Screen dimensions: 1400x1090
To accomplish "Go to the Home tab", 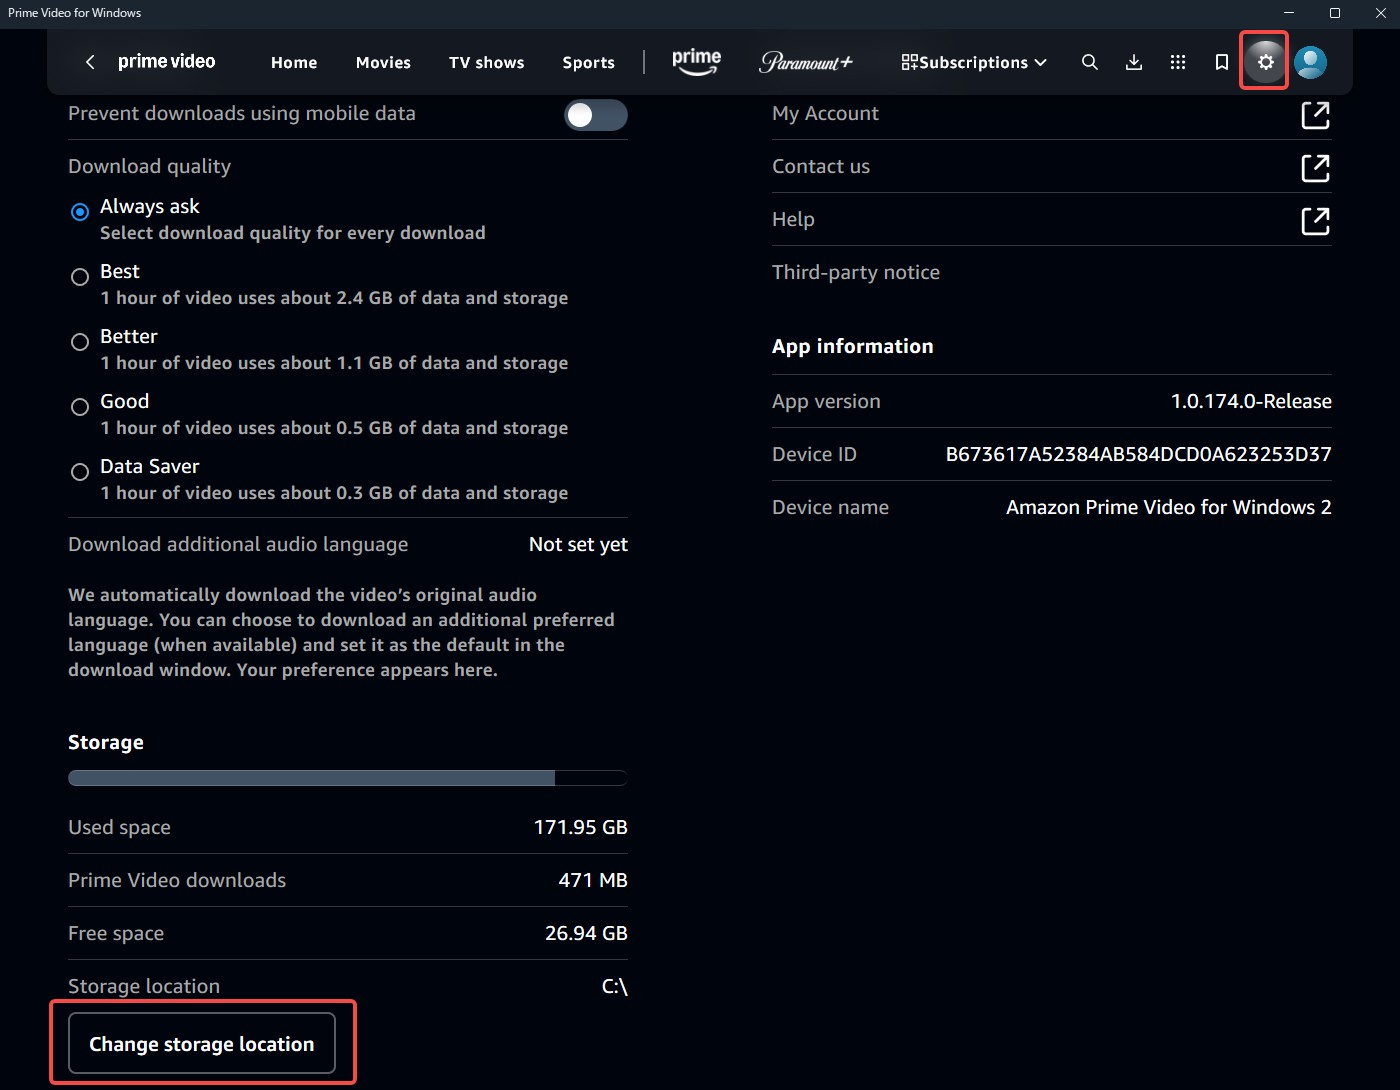I will point(294,62).
